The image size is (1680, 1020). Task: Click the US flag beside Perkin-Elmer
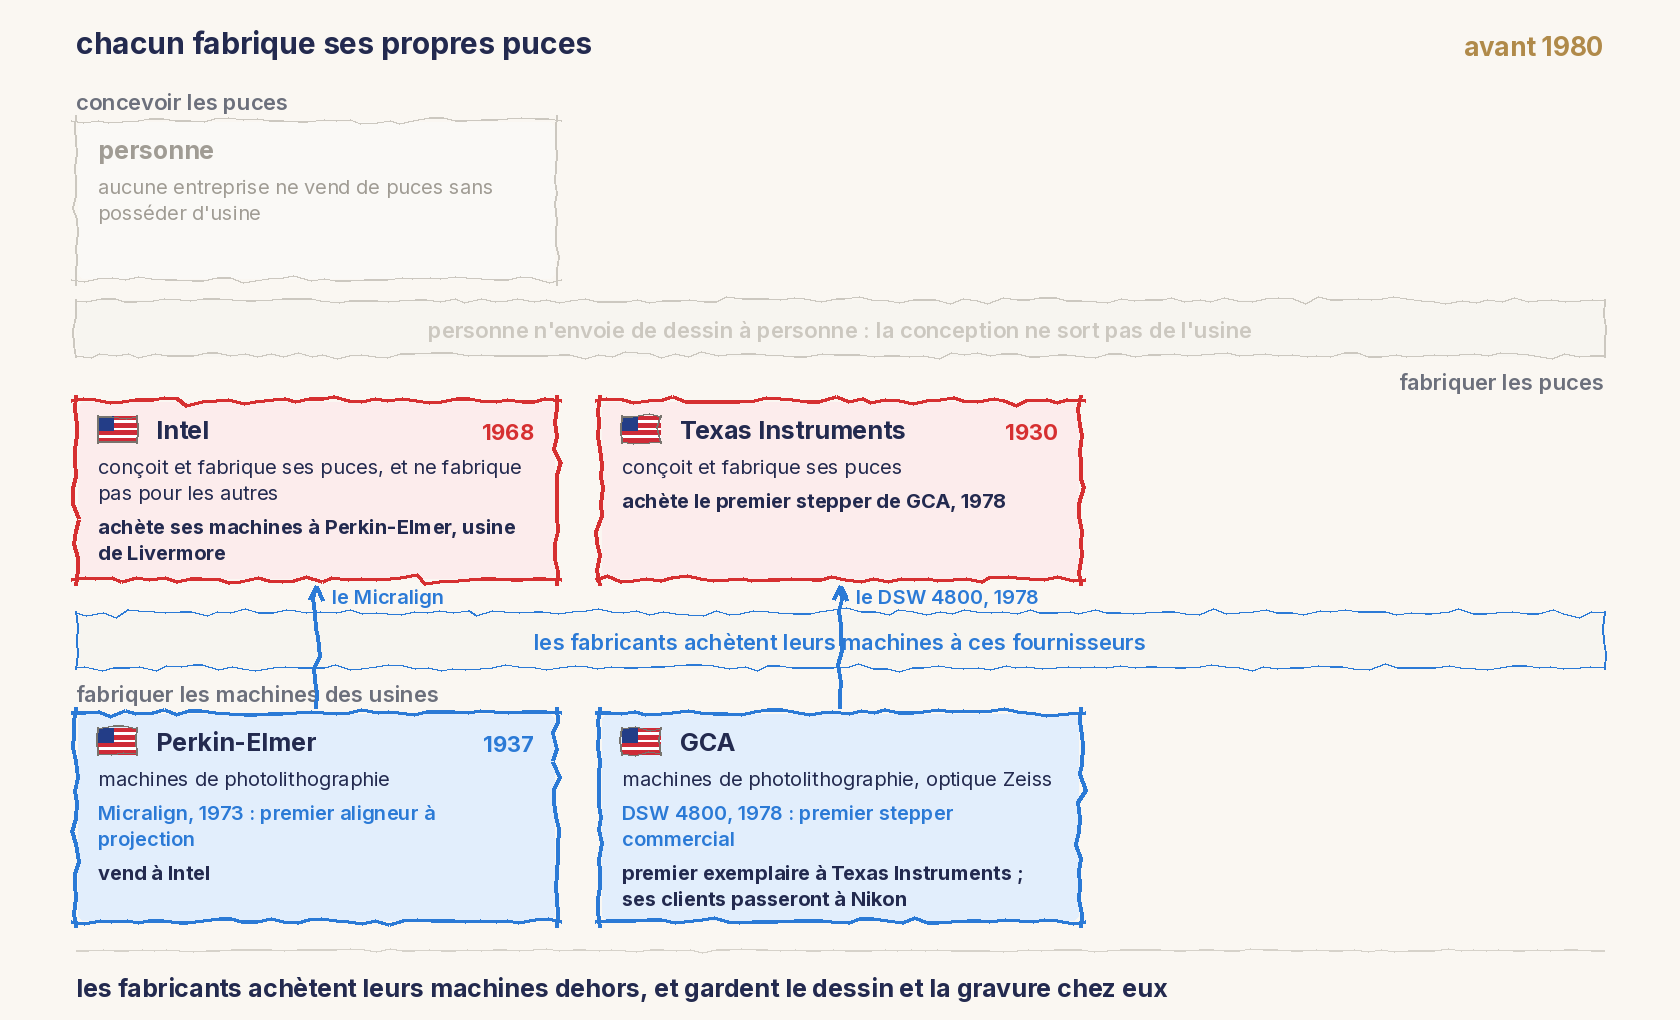(118, 742)
